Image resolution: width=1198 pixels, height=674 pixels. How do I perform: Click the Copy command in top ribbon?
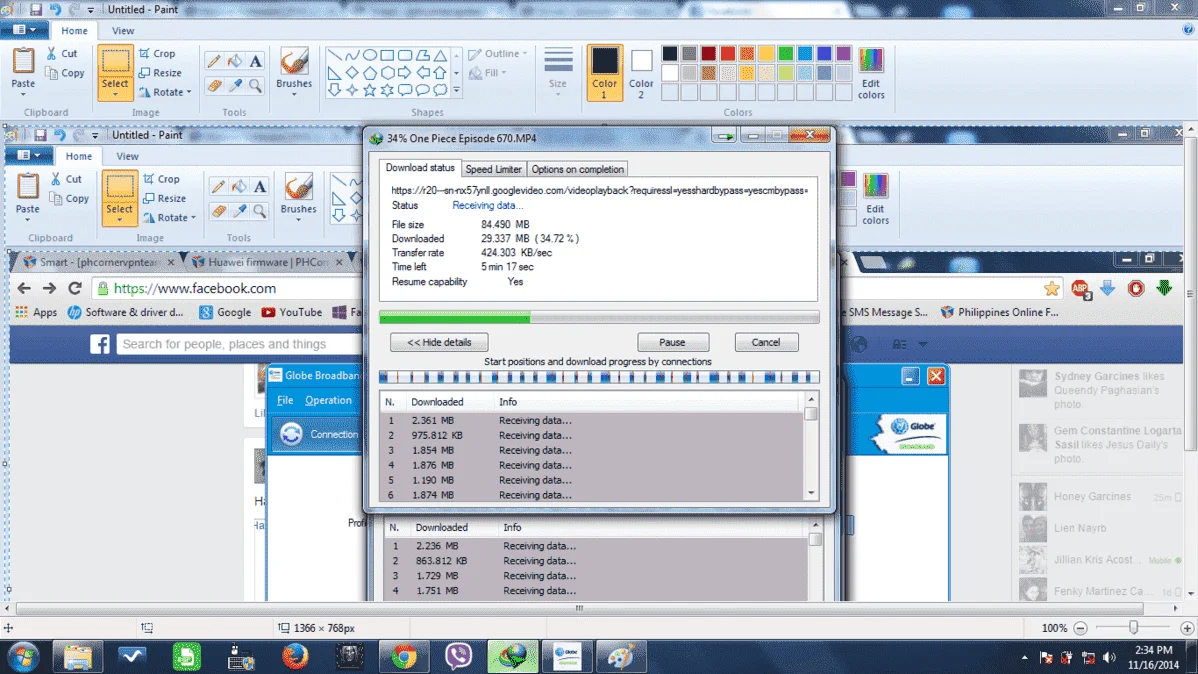click(65, 73)
